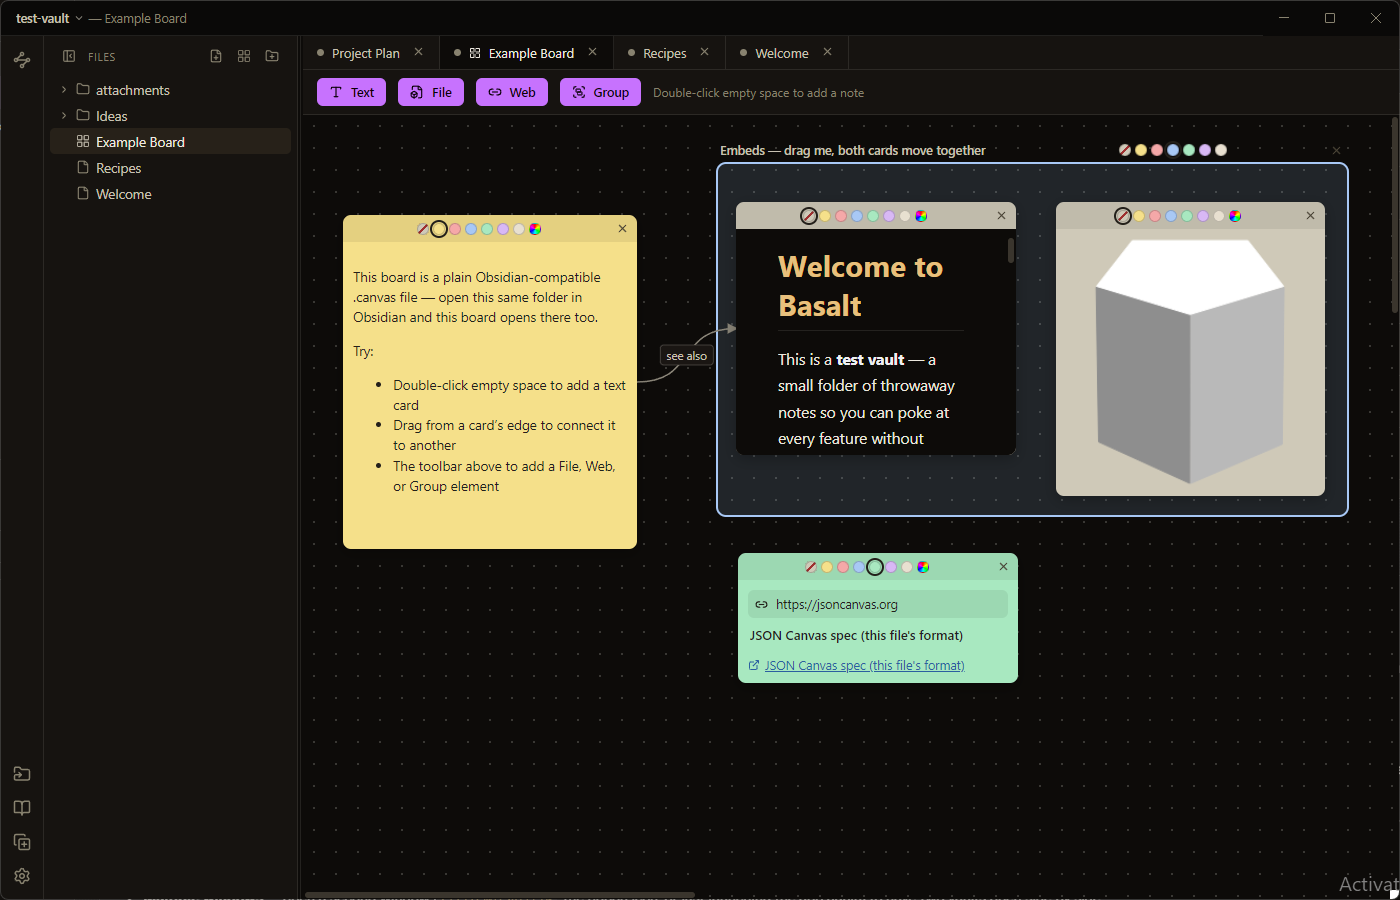Add a Web element from the toolbar
Screen dimensions: 1400x900
(x=512, y=92)
